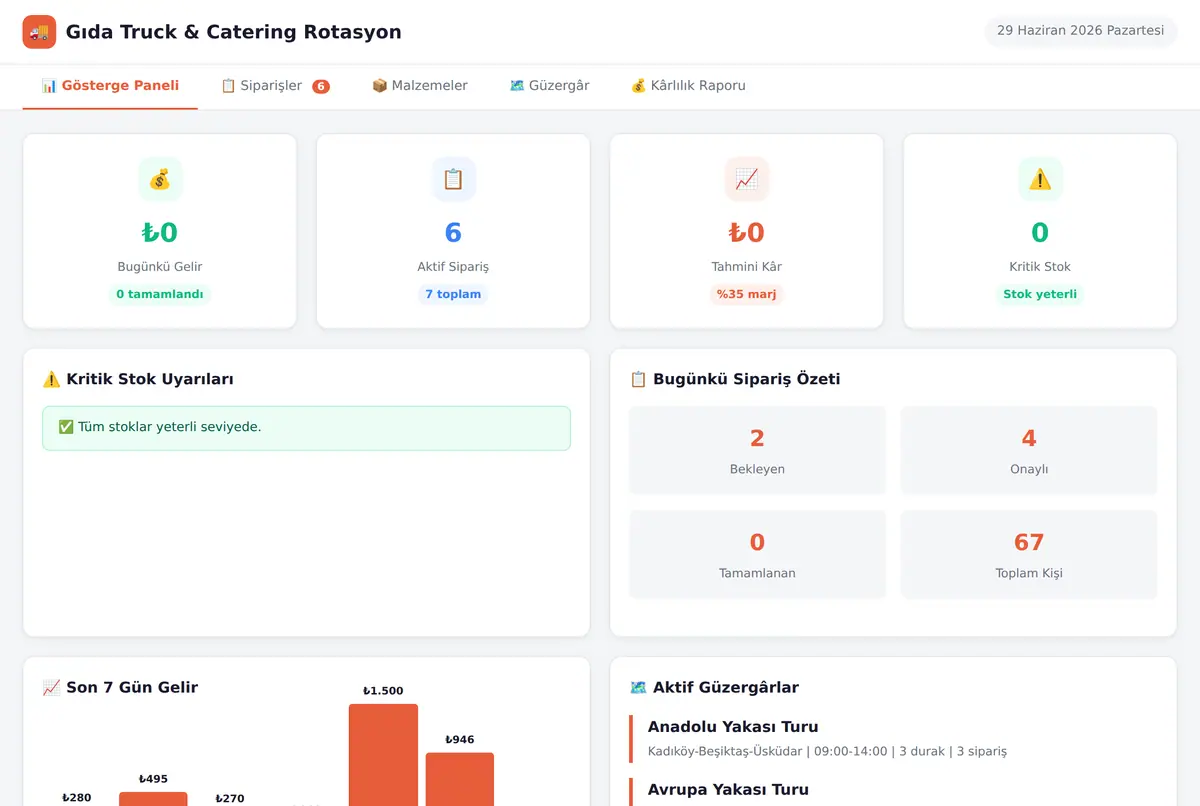
Task: Click the orange badge showing 6 on Siparişler
Action: pyautogui.click(x=321, y=87)
